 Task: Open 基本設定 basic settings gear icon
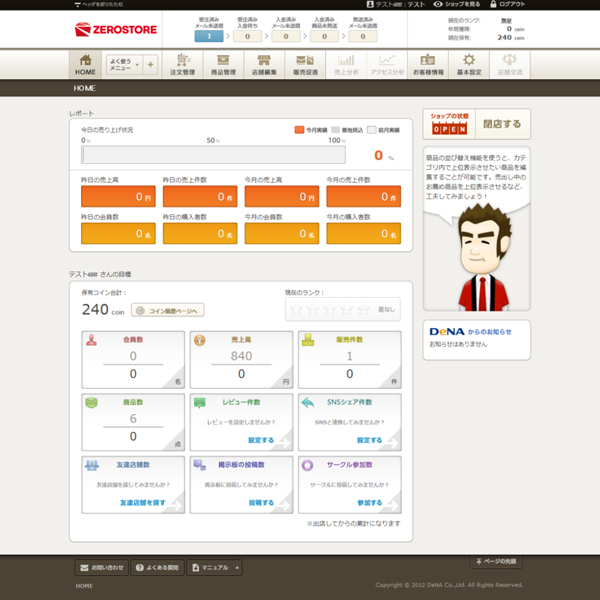(x=467, y=64)
